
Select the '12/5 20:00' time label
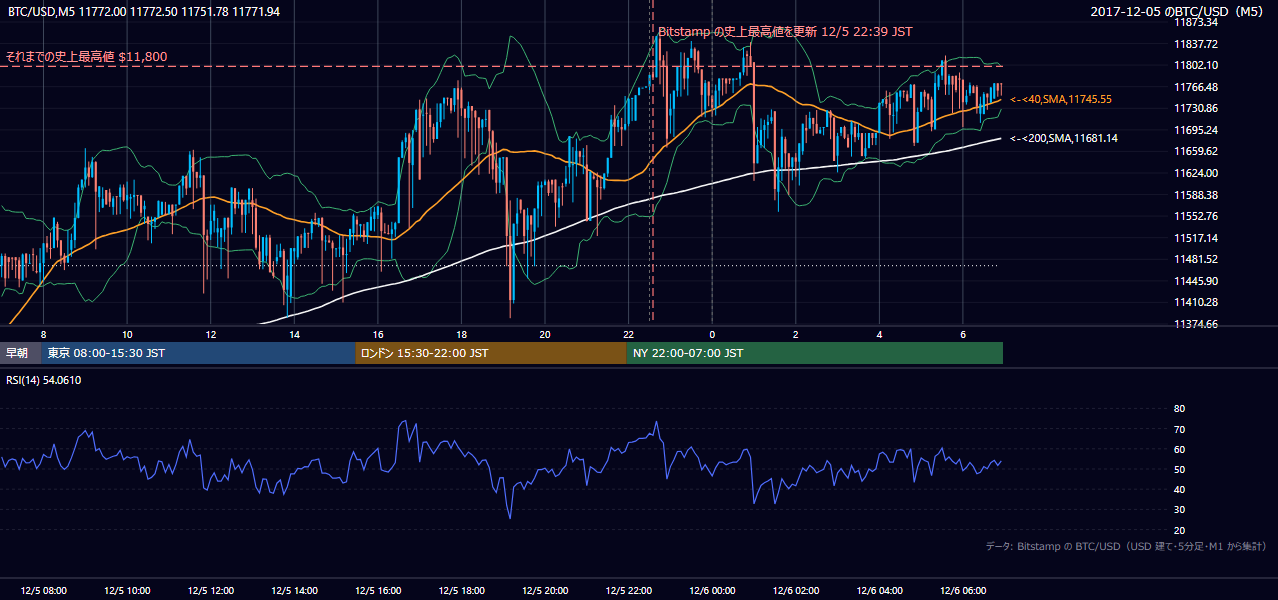pos(545,591)
